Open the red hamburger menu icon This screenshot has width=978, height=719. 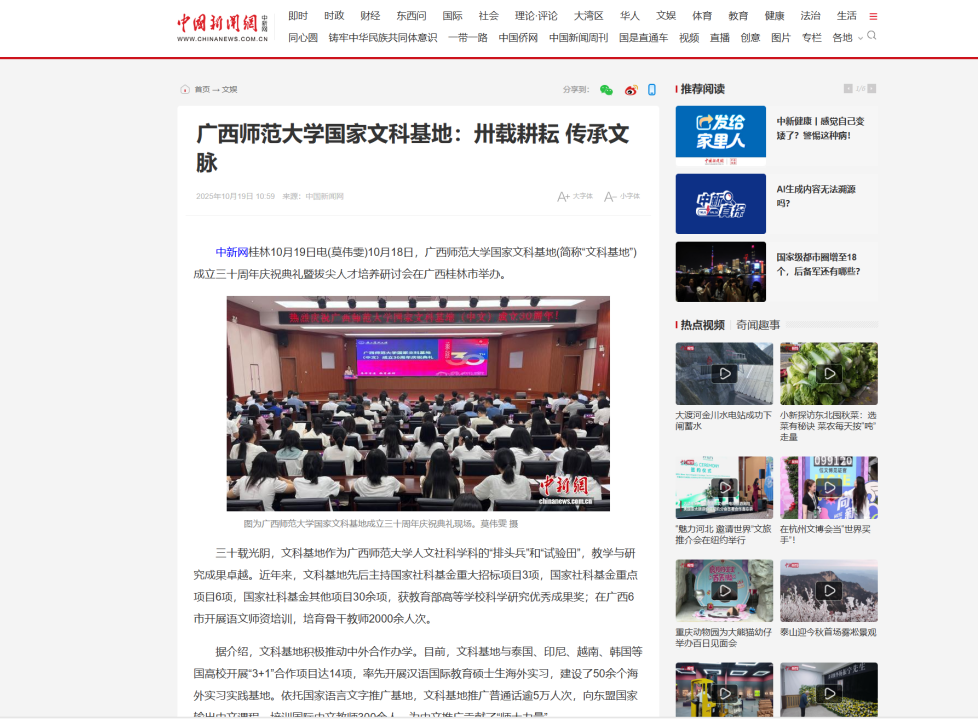coord(872,16)
